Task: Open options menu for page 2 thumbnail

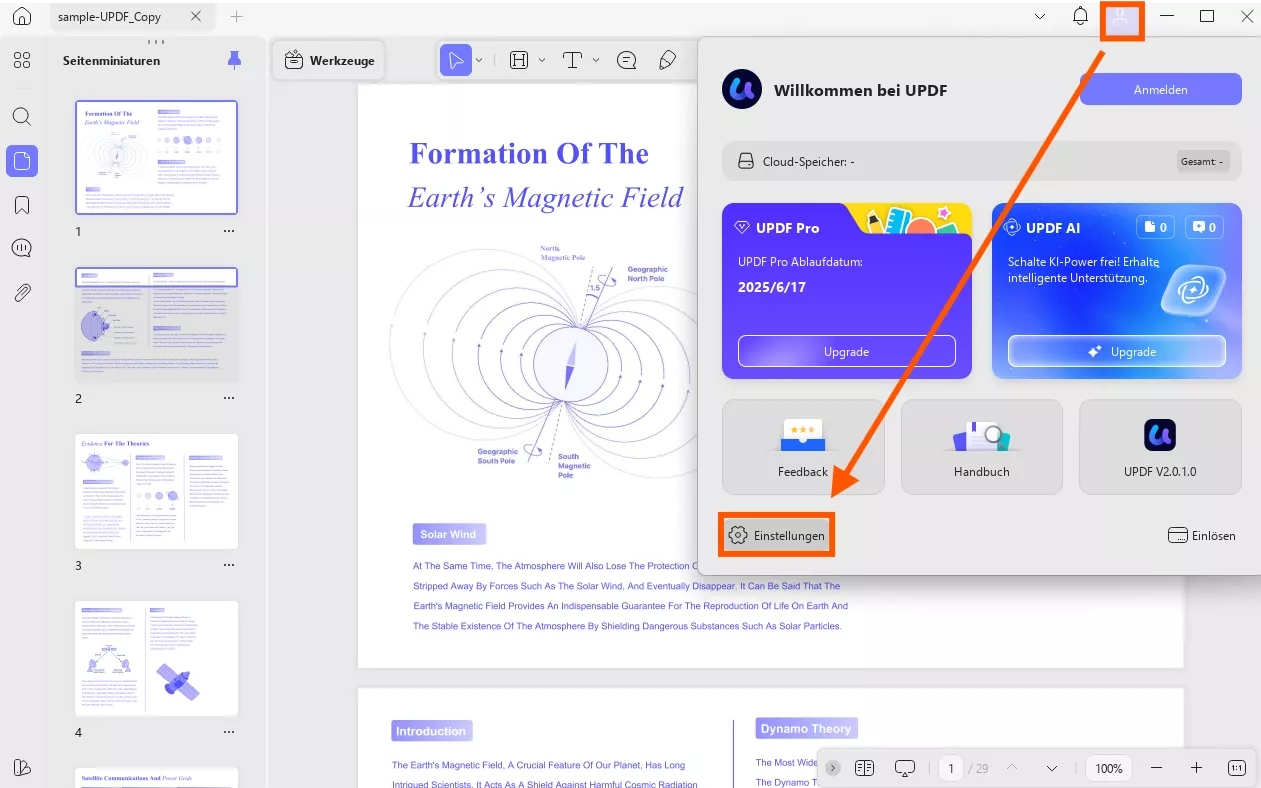Action: point(229,398)
